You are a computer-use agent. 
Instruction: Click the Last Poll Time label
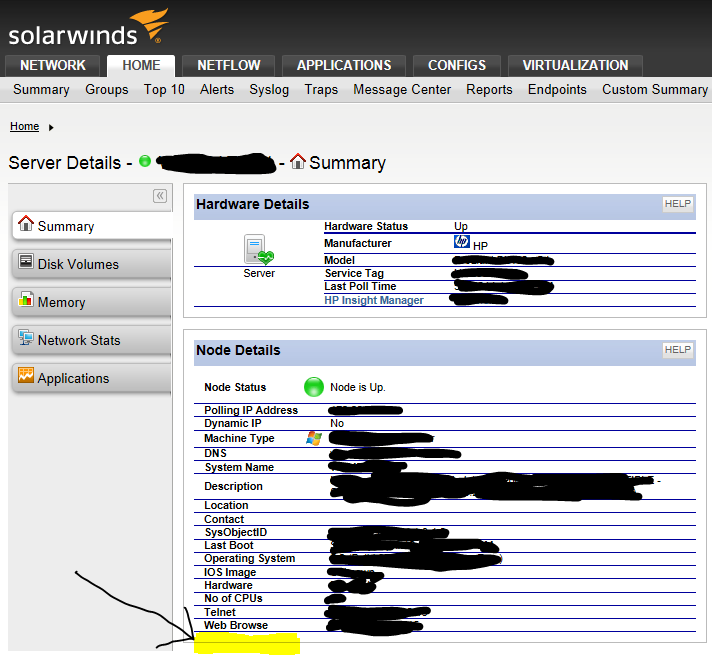click(360, 287)
